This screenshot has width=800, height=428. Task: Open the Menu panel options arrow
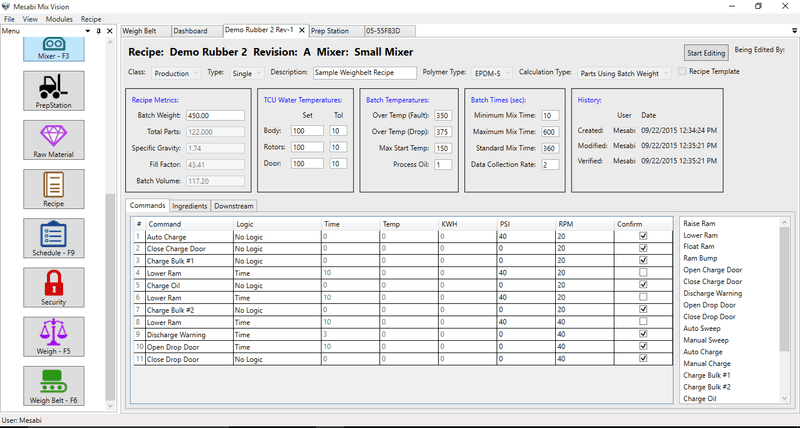tap(88, 31)
